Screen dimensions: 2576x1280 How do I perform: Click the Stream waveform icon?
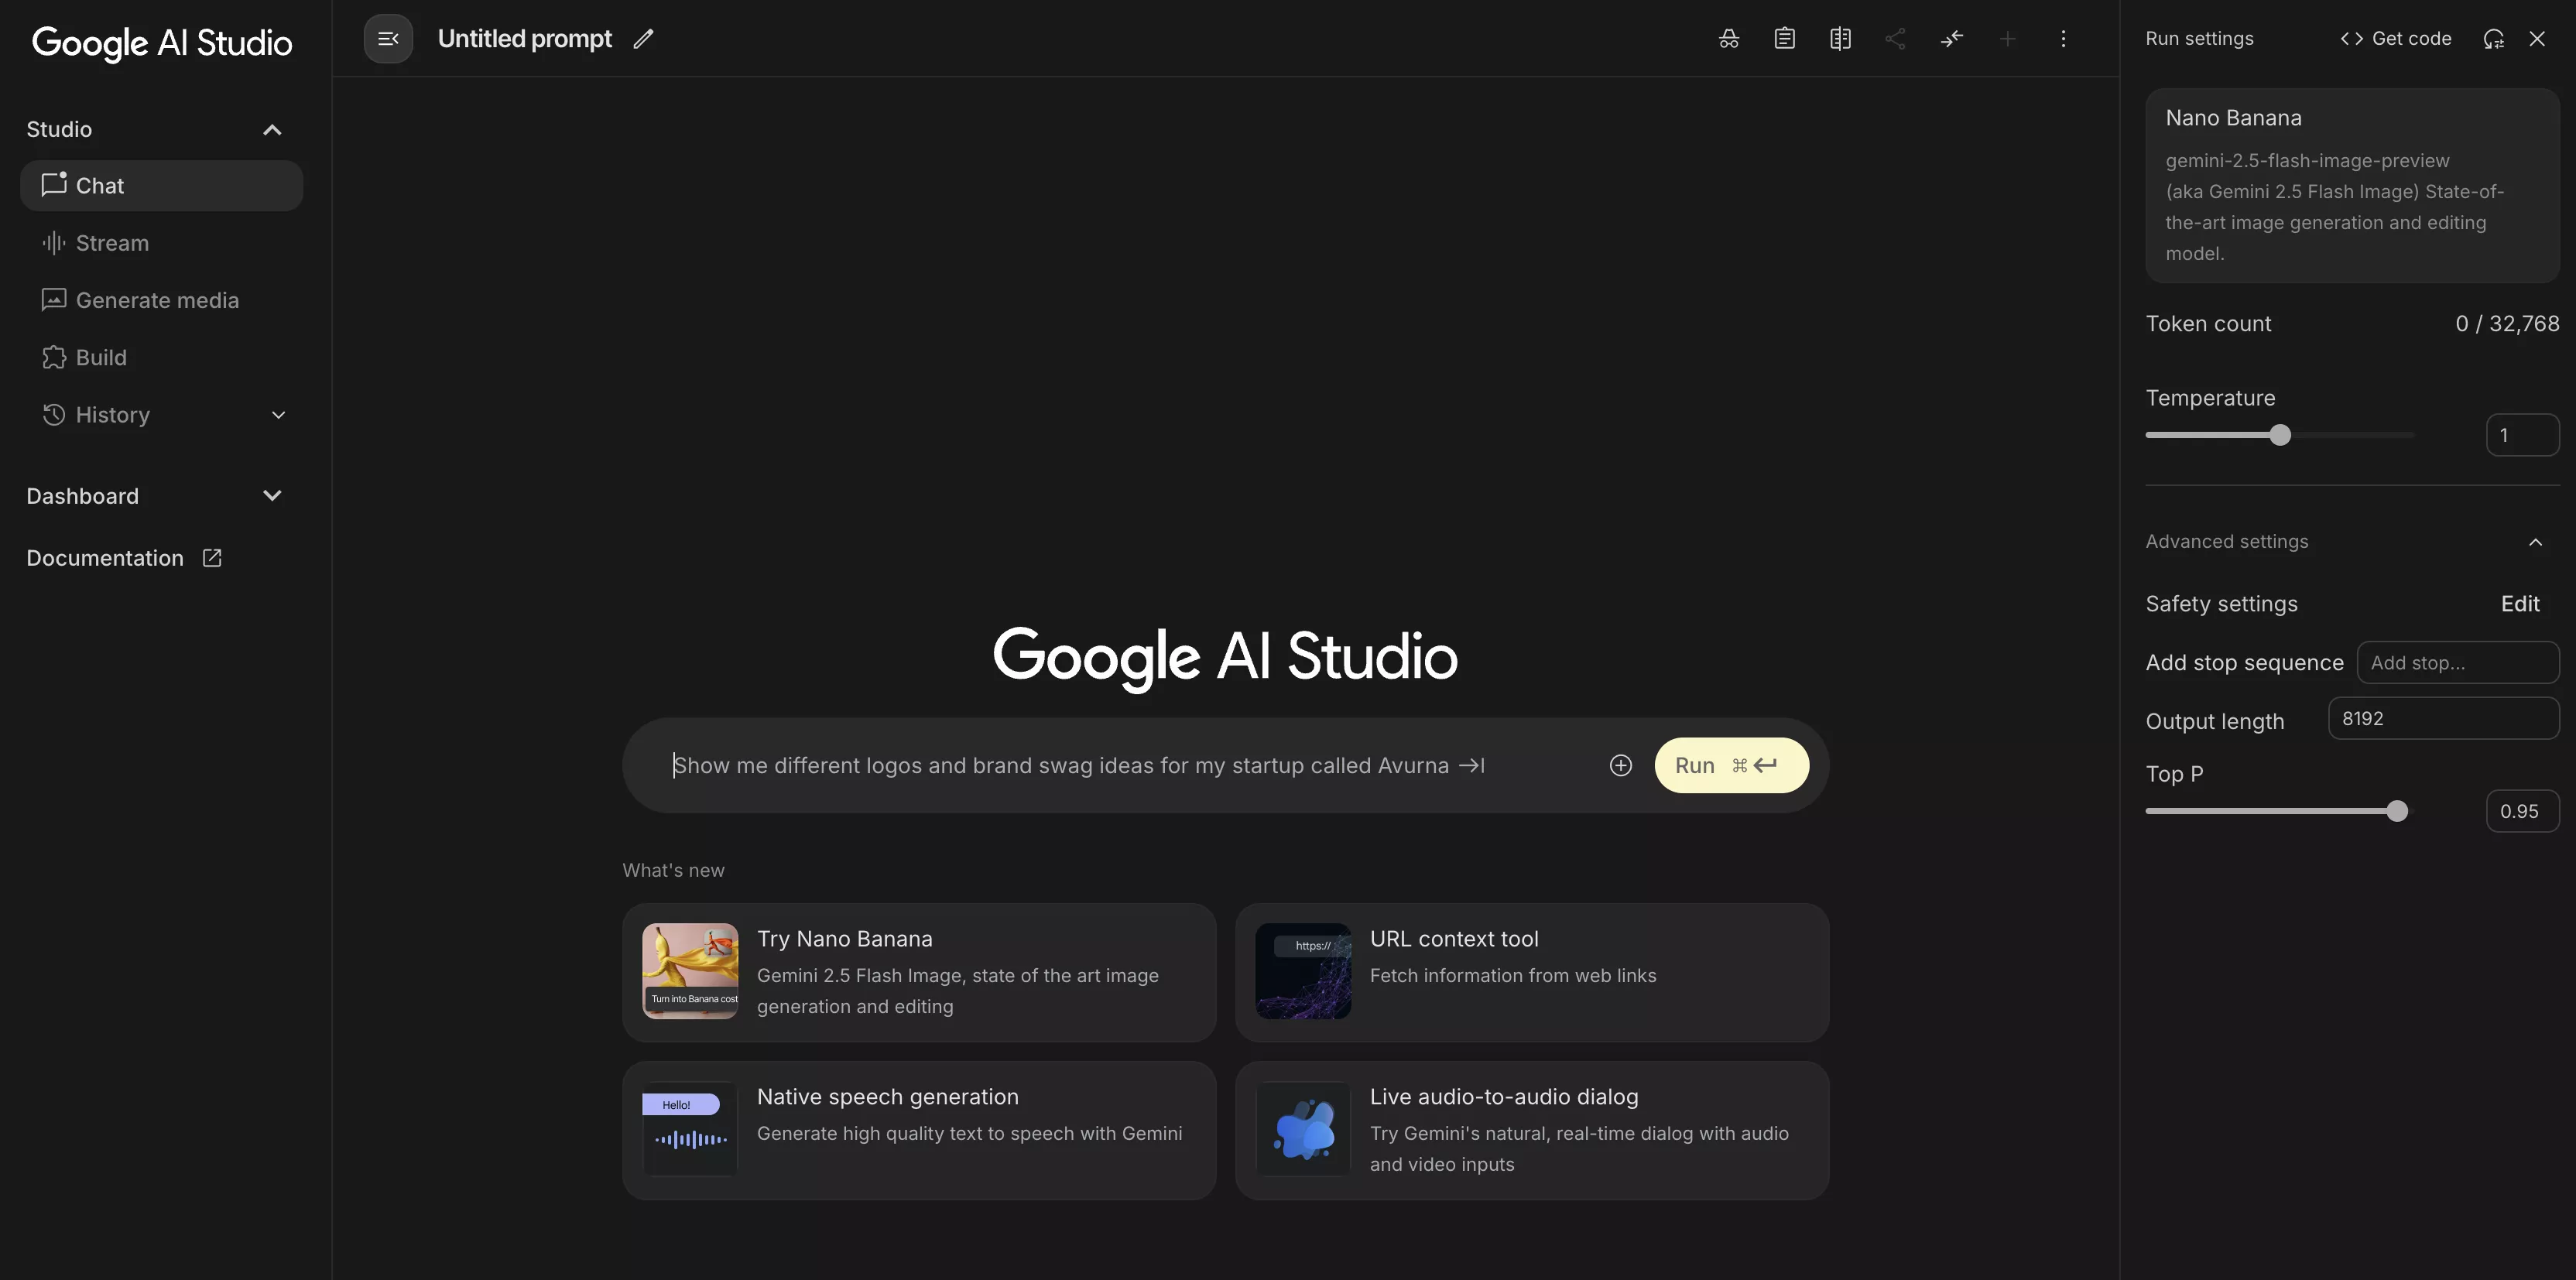[54, 243]
